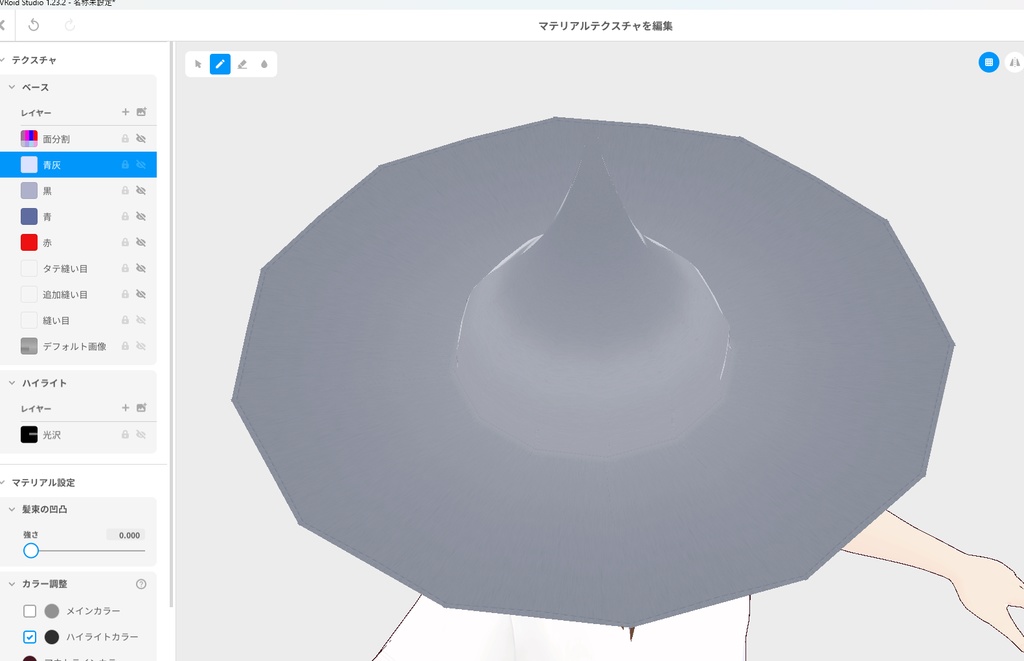Select the 縫い目 layer
Image resolution: width=1024 pixels, height=661 pixels.
[78, 320]
